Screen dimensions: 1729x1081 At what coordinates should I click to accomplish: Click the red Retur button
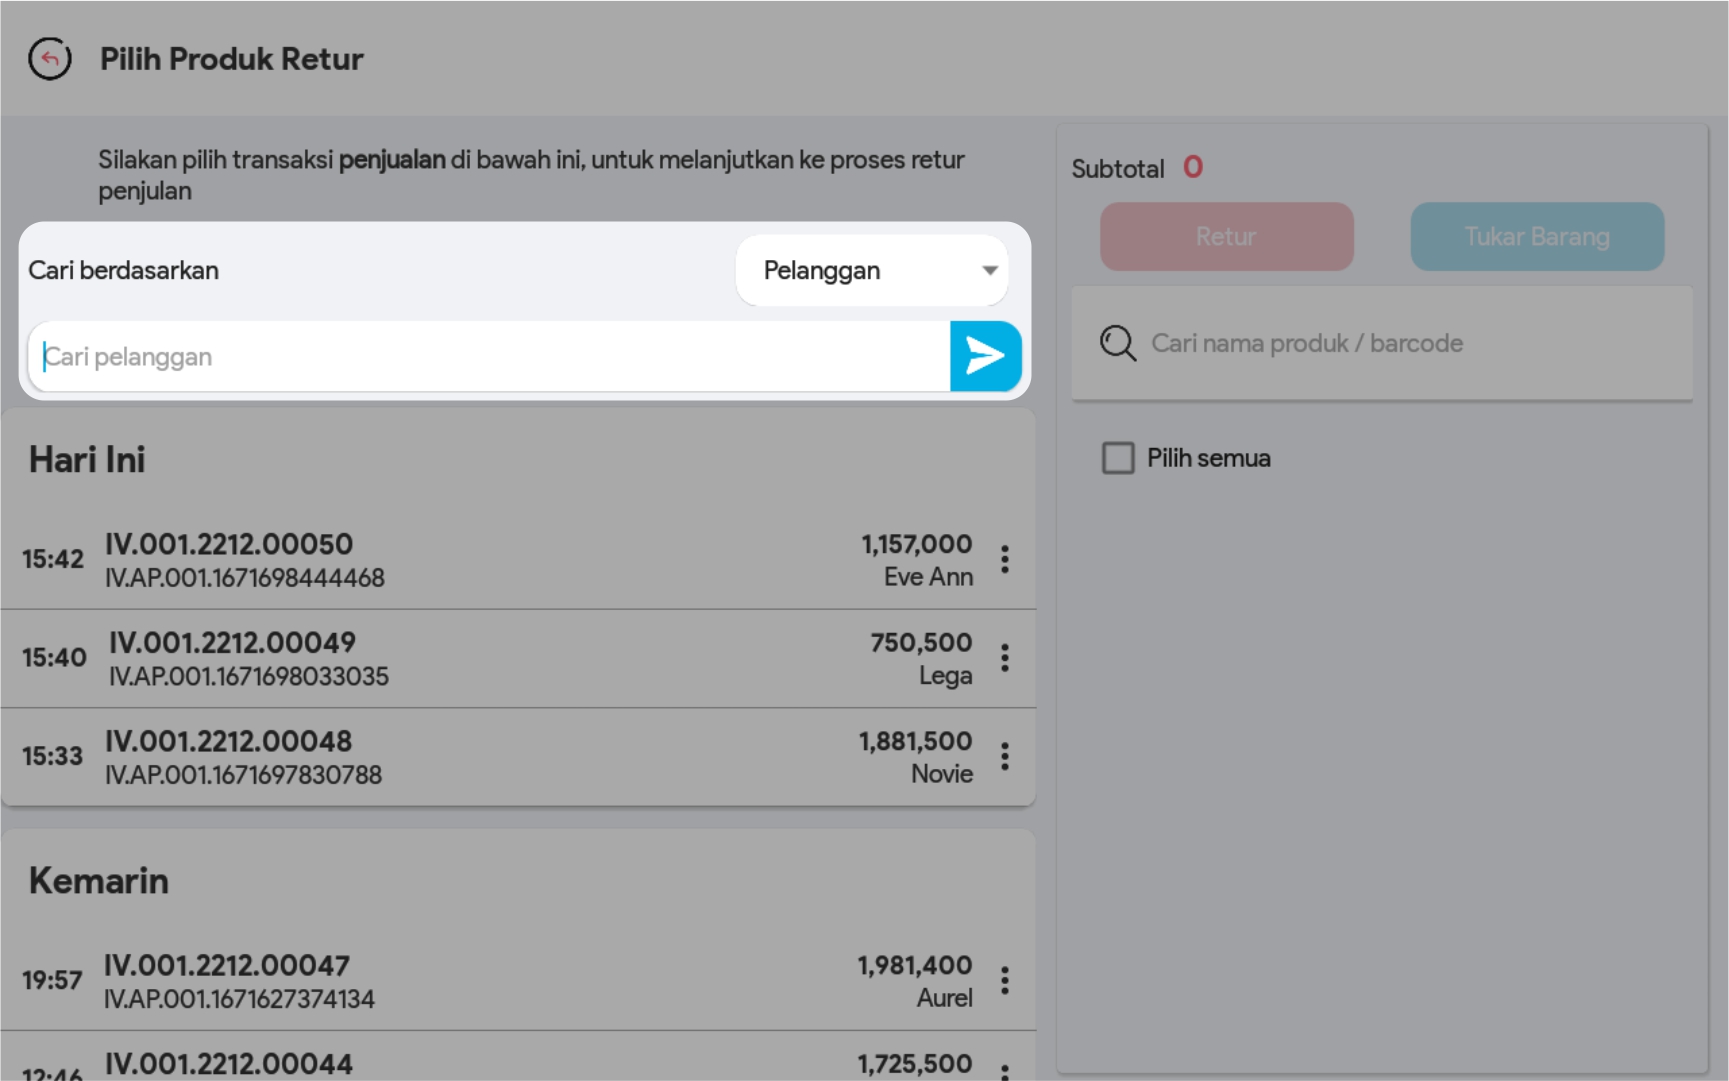point(1226,237)
